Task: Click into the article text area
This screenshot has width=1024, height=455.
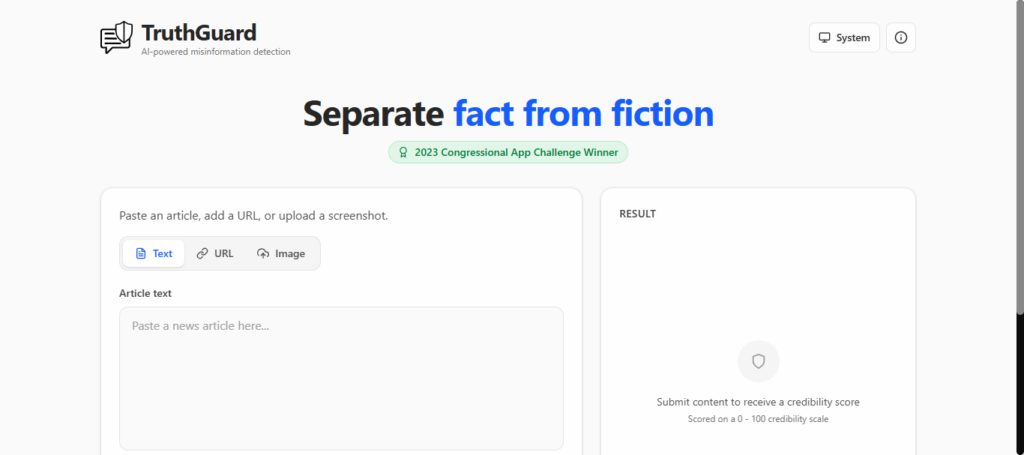Action: (341, 379)
